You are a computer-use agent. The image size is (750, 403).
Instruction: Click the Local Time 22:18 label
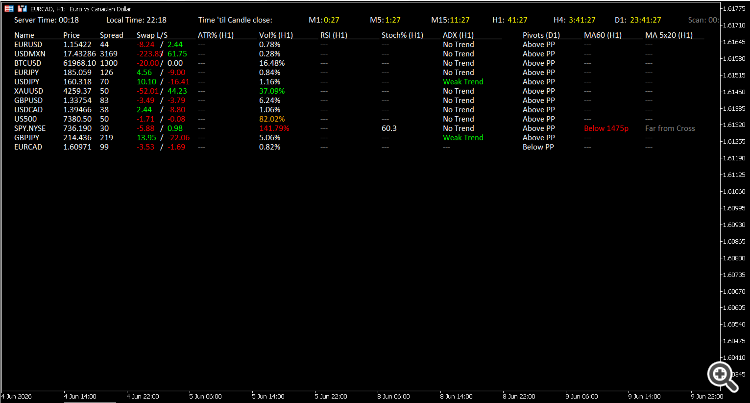(136, 20)
